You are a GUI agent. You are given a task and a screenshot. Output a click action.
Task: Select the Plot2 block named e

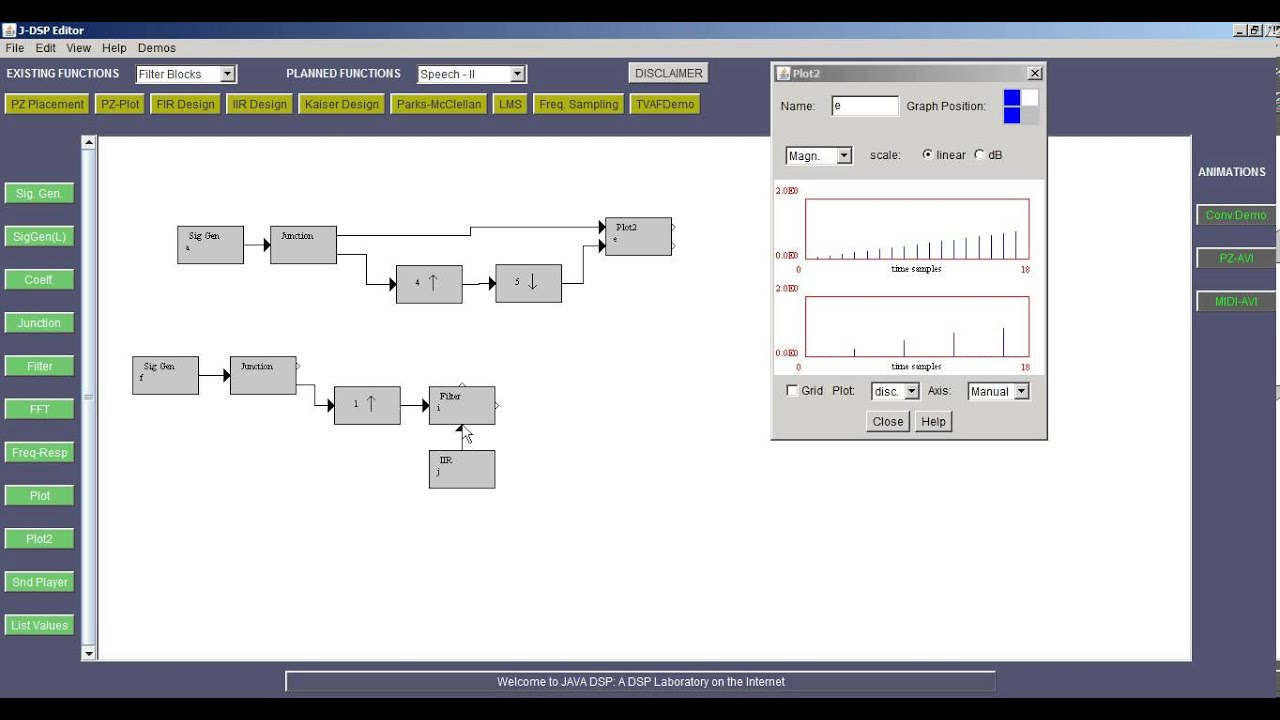tap(638, 236)
